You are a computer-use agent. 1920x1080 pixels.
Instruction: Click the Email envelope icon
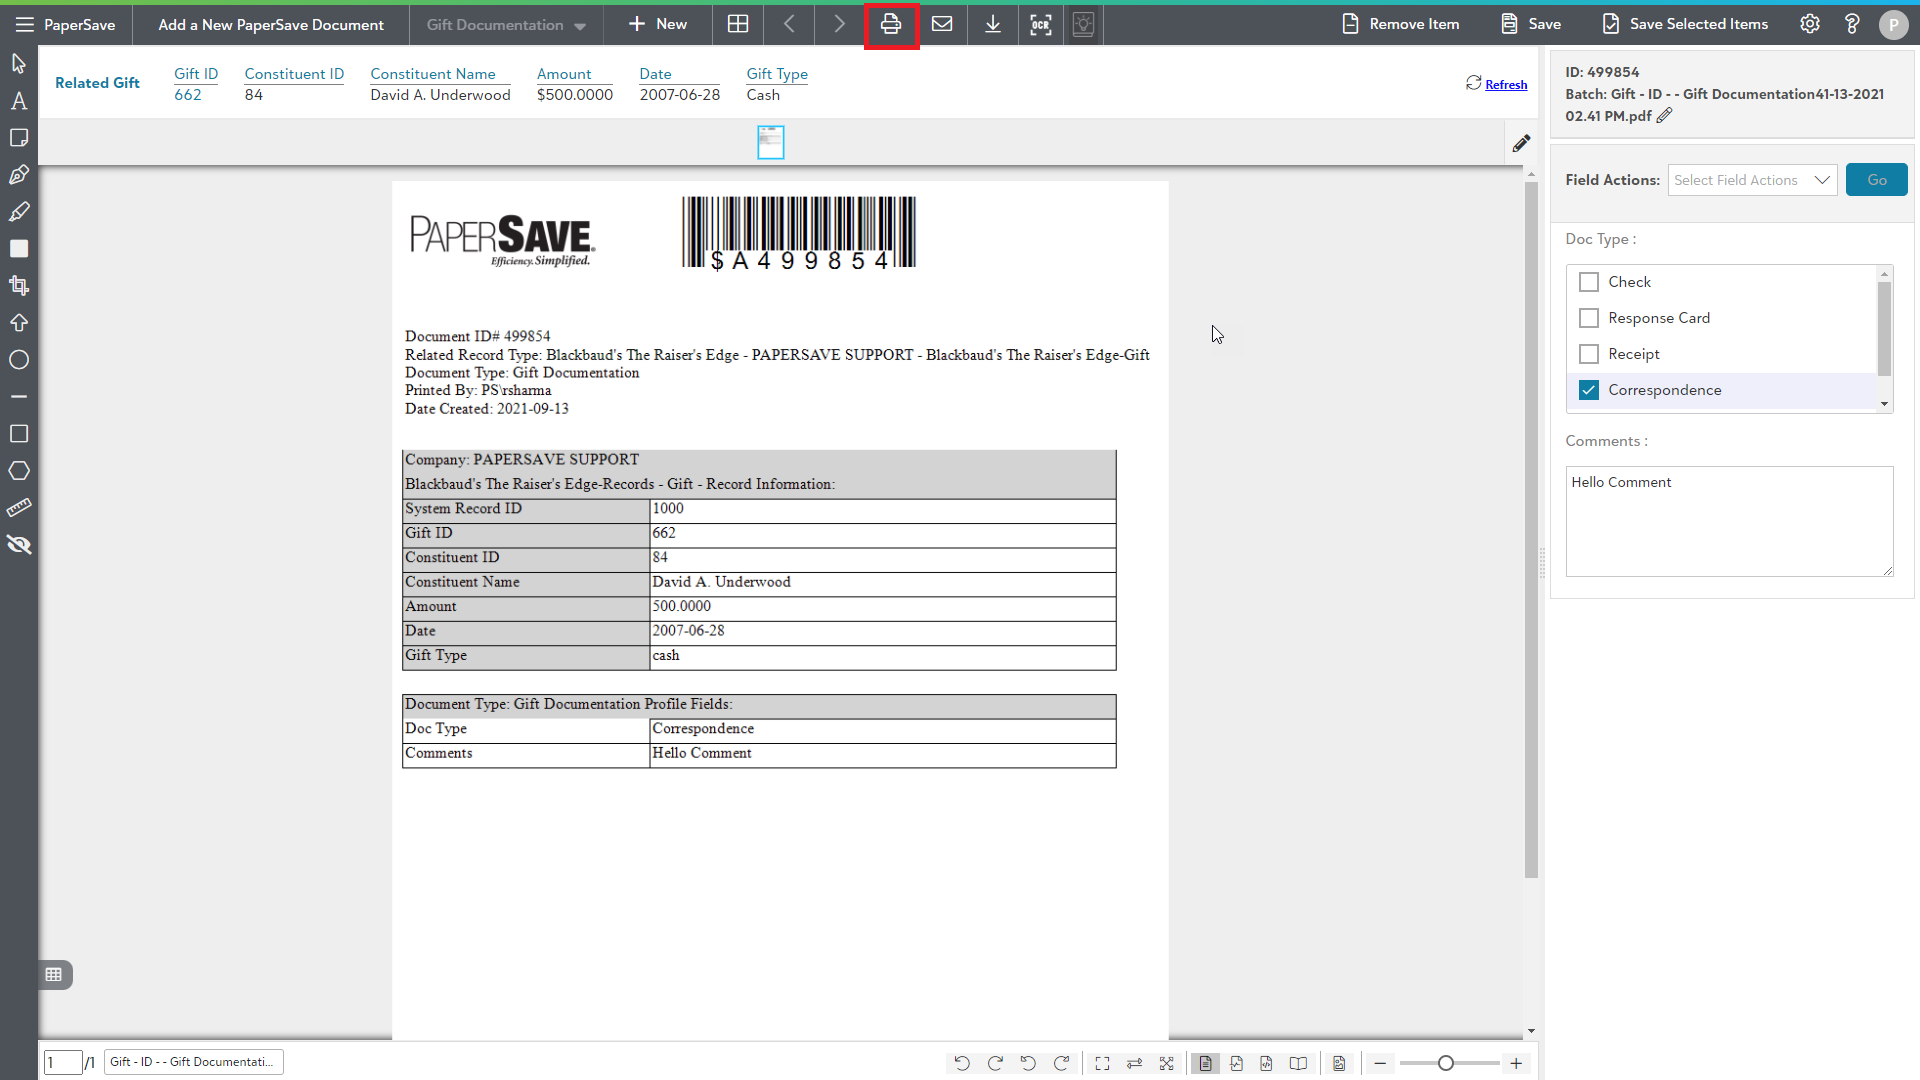(x=941, y=24)
